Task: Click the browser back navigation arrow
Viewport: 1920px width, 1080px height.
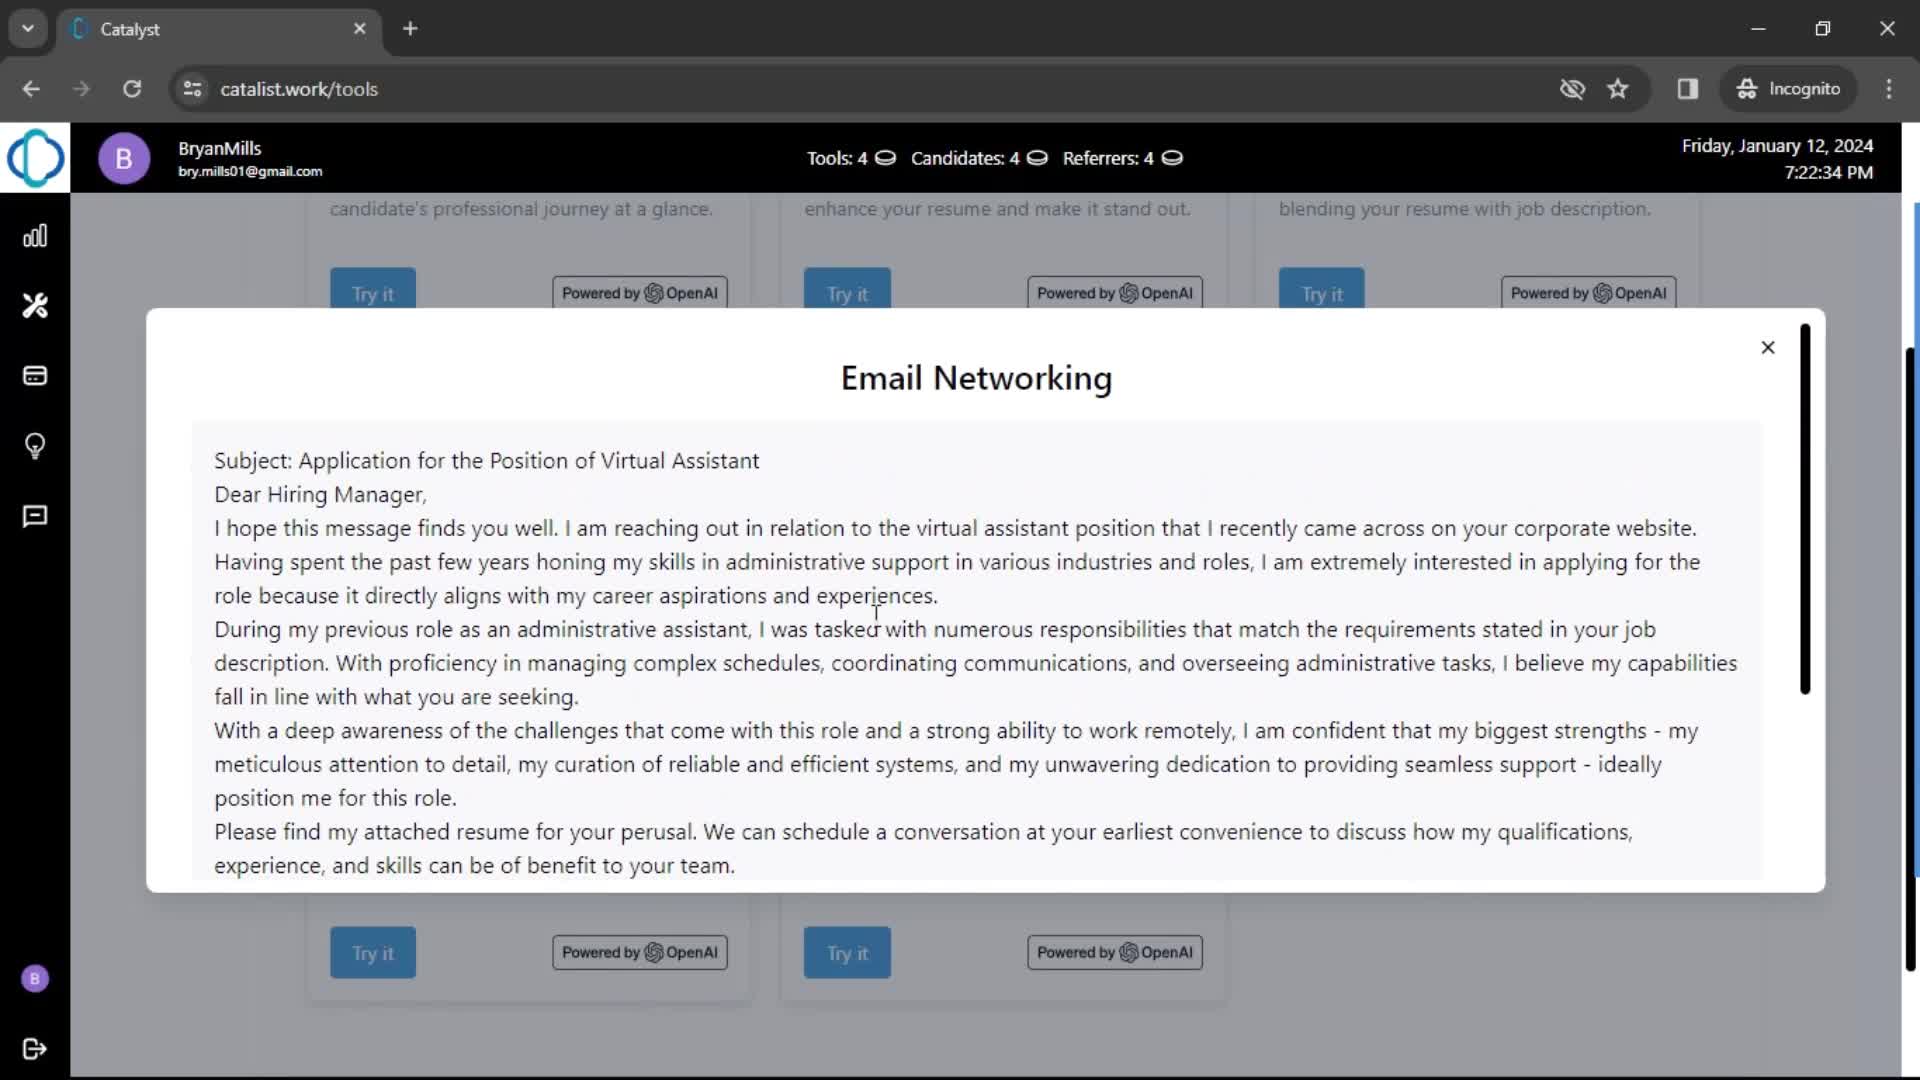Action: point(32,88)
